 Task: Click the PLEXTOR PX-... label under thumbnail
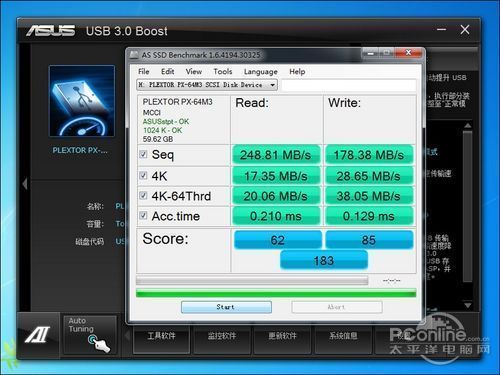80,151
